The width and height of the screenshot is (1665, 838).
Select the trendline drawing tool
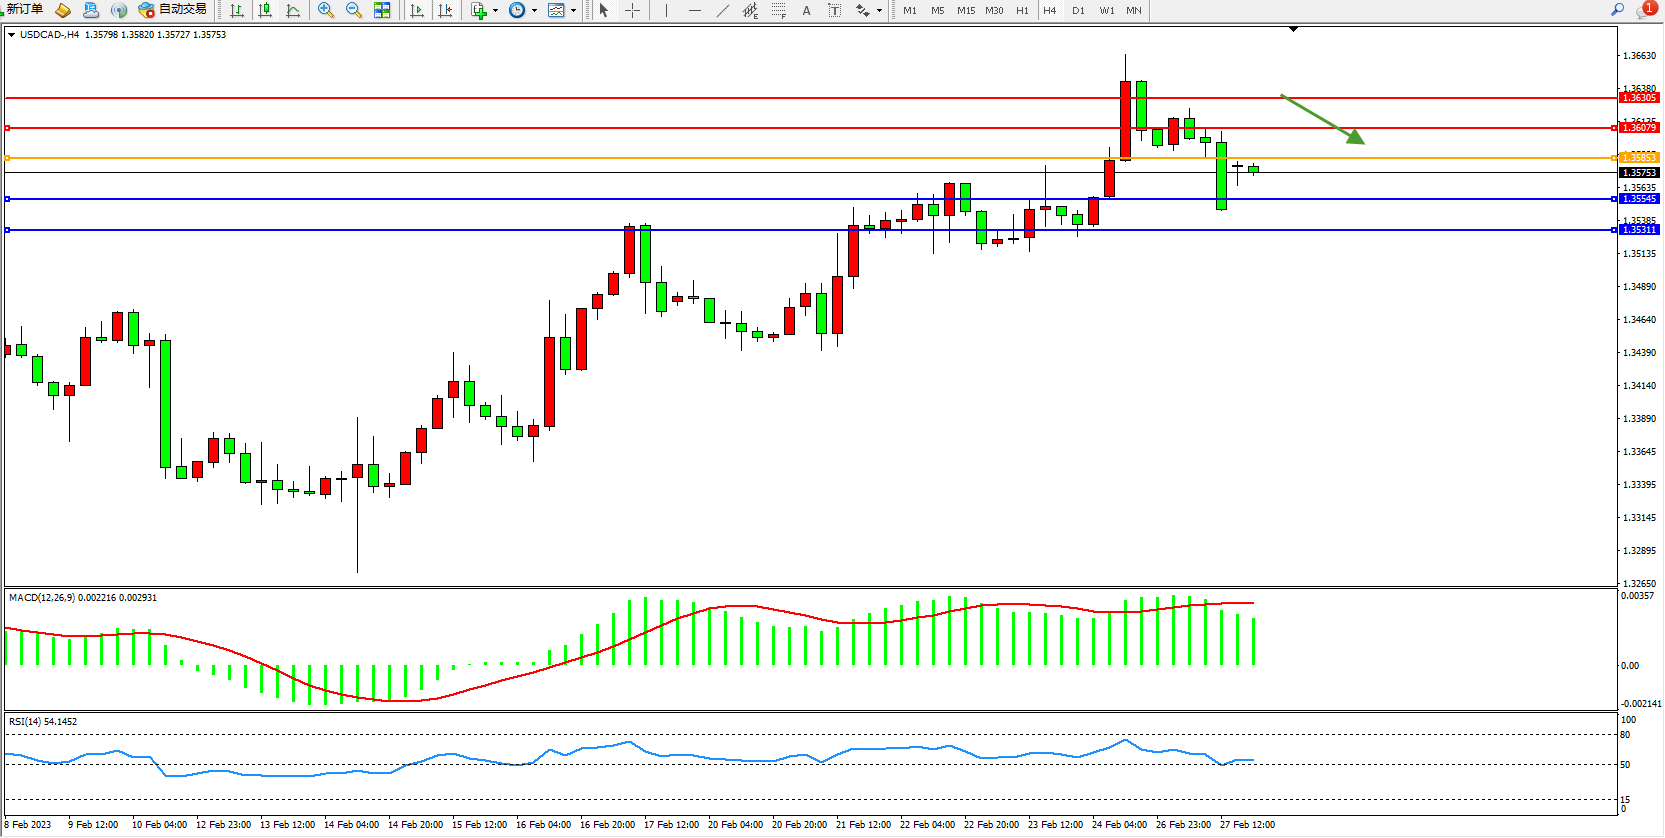click(723, 10)
